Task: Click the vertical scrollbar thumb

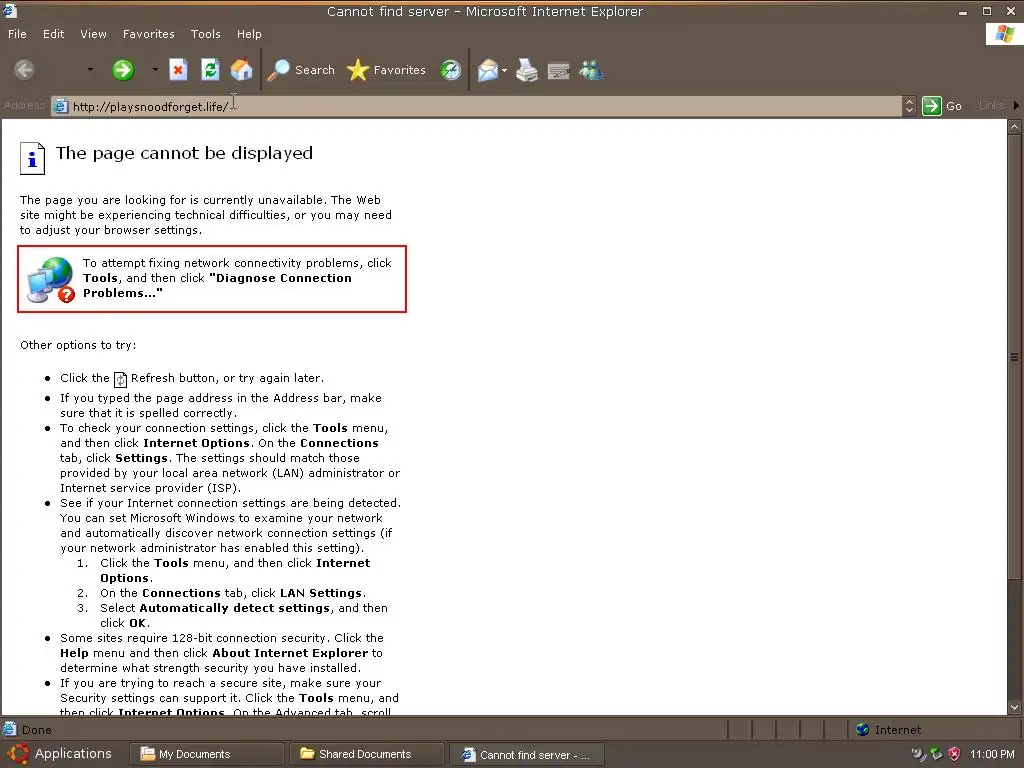Action: click(1014, 357)
